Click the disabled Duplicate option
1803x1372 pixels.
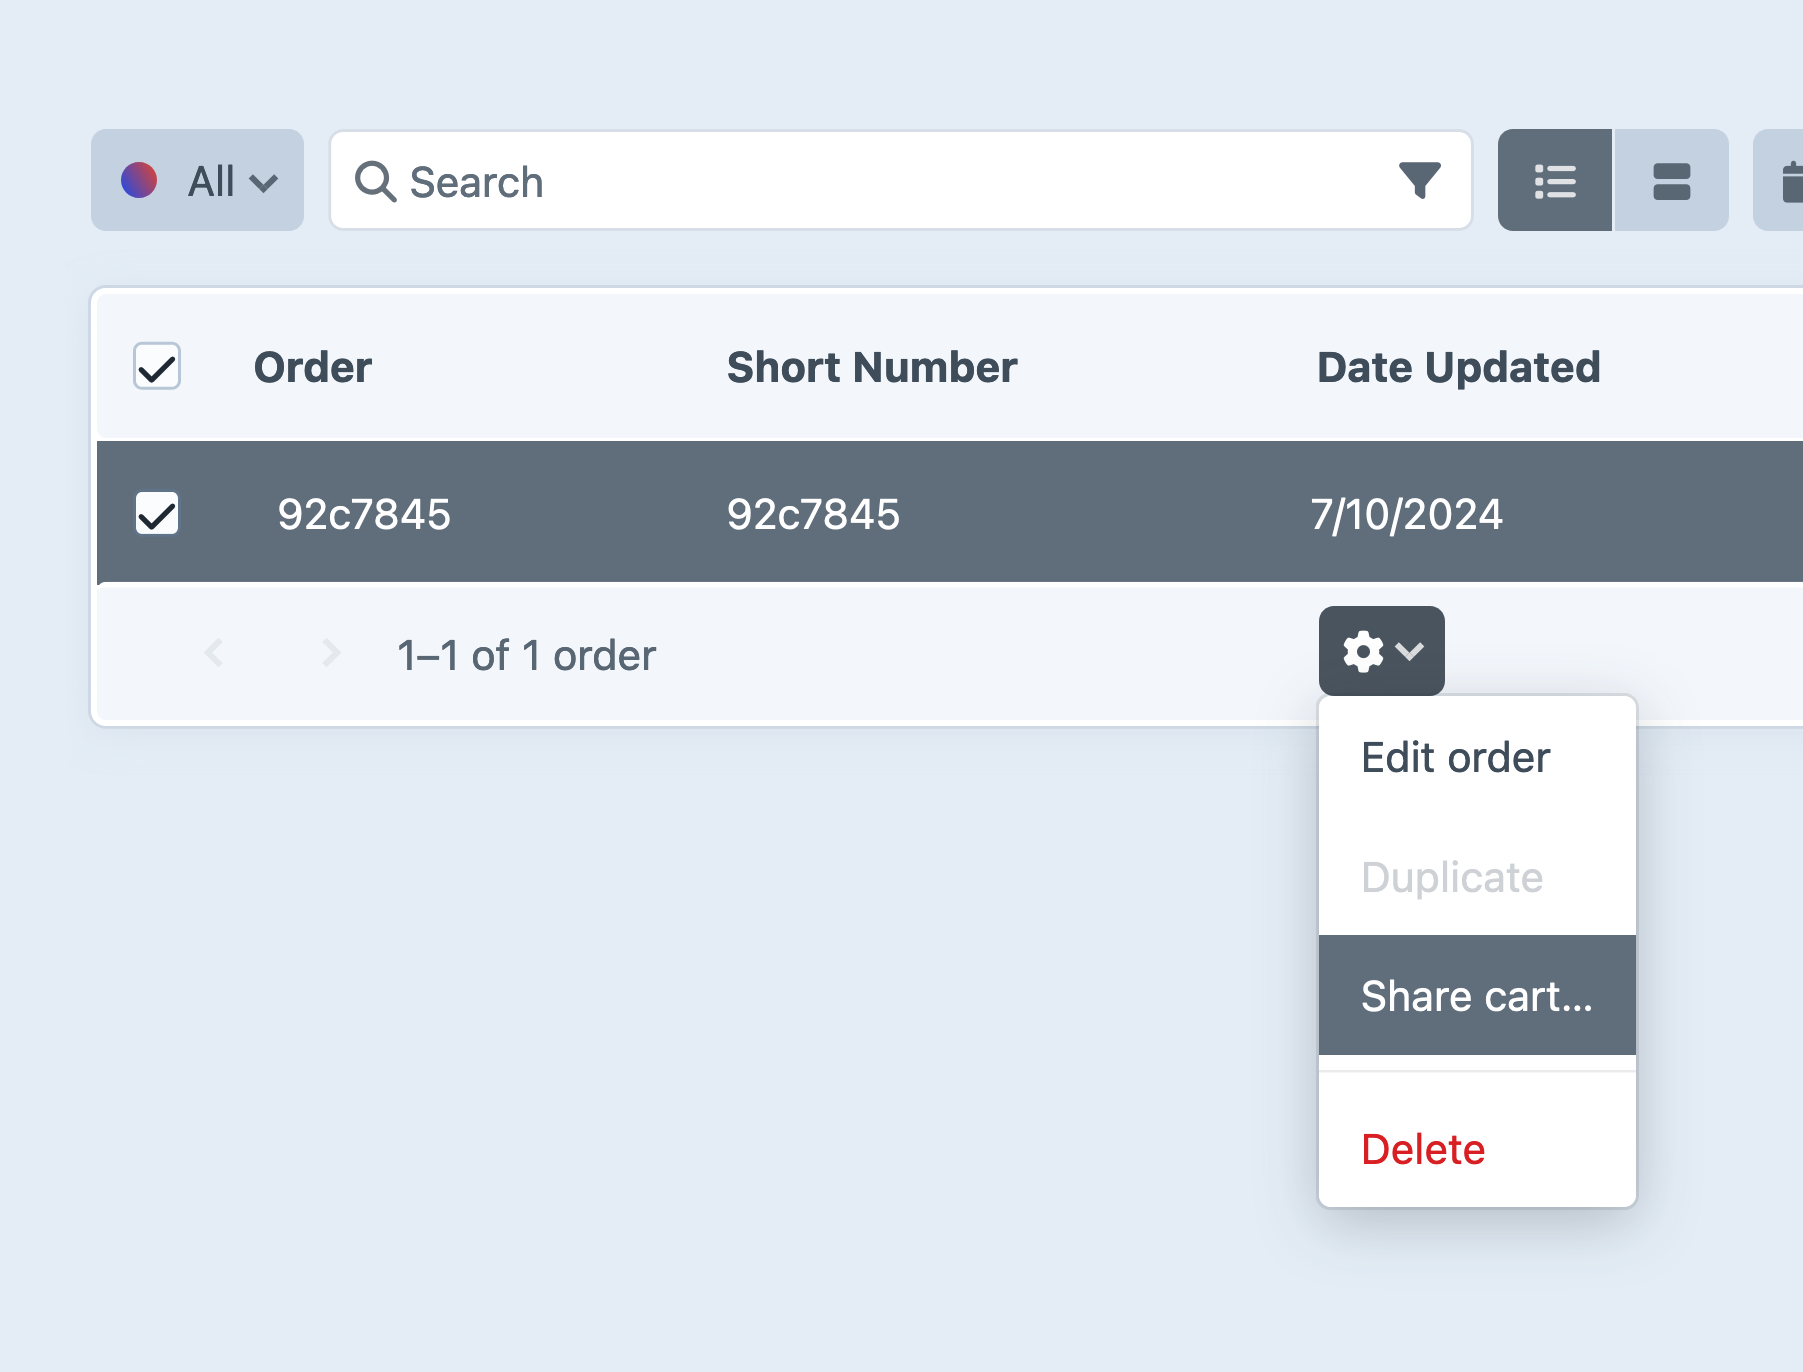coord(1451,877)
